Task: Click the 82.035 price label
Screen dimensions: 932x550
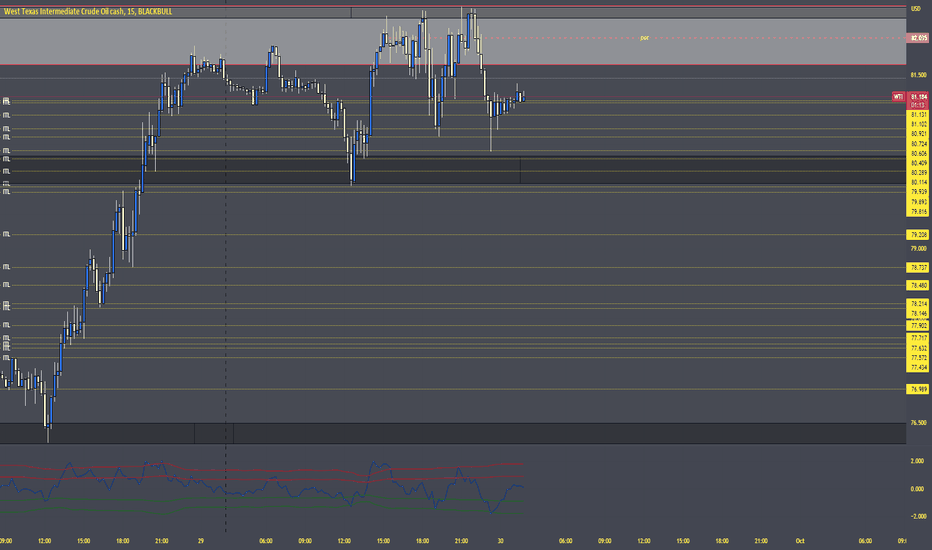Action: pyautogui.click(x=918, y=38)
